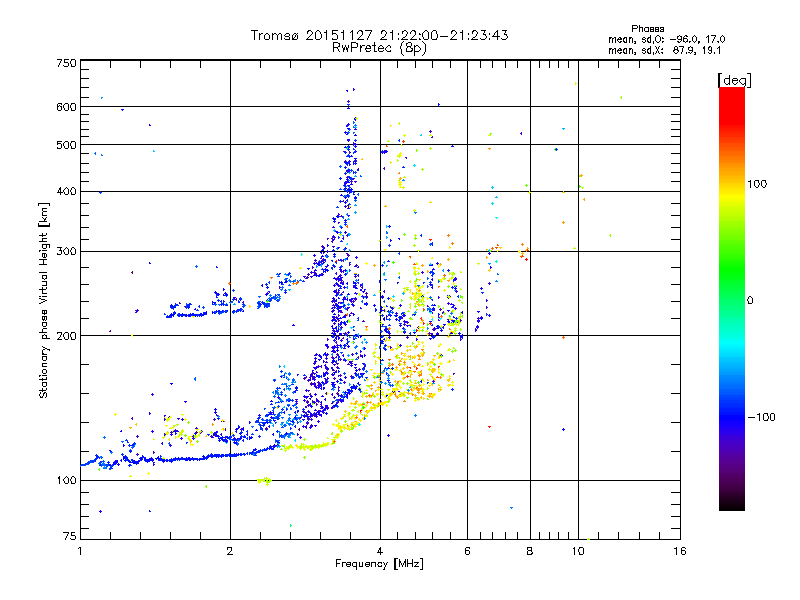Click the y-axis tick label '750'
Image resolution: width=800 pixels, height=600 pixels.
[67, 63]
